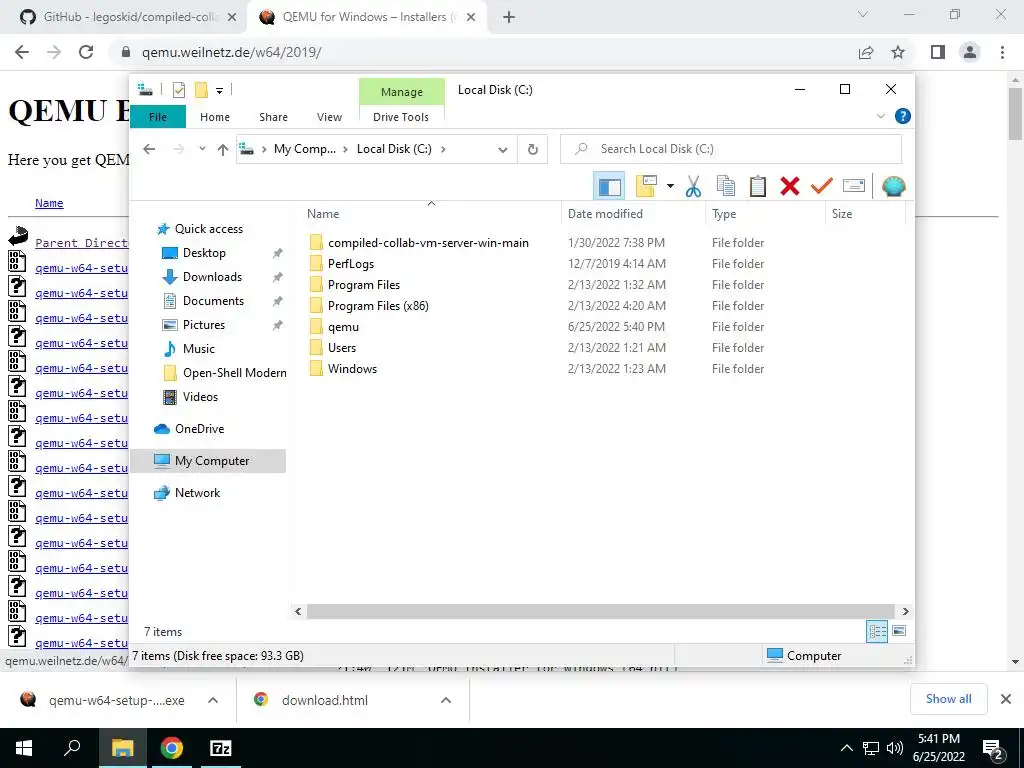Select Quick access in navigation pane
Viewport: 1024px width, 768px height.
[x=208, y=229]
